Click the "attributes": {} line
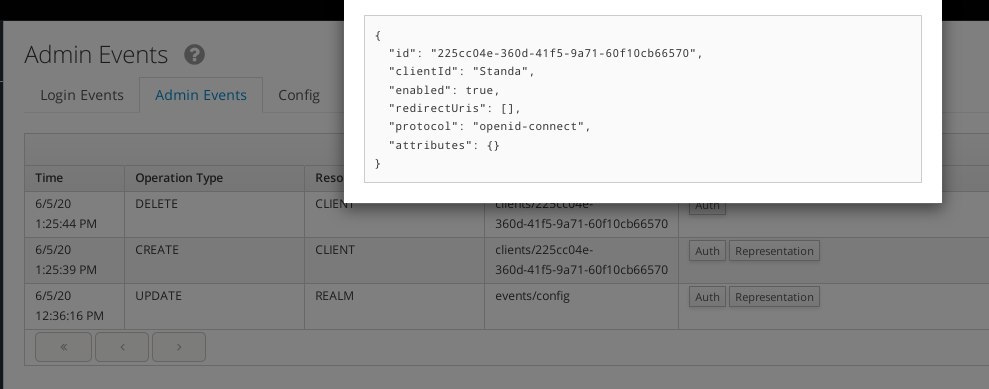Screen dimensions: 989x389 tap(445, 145)
